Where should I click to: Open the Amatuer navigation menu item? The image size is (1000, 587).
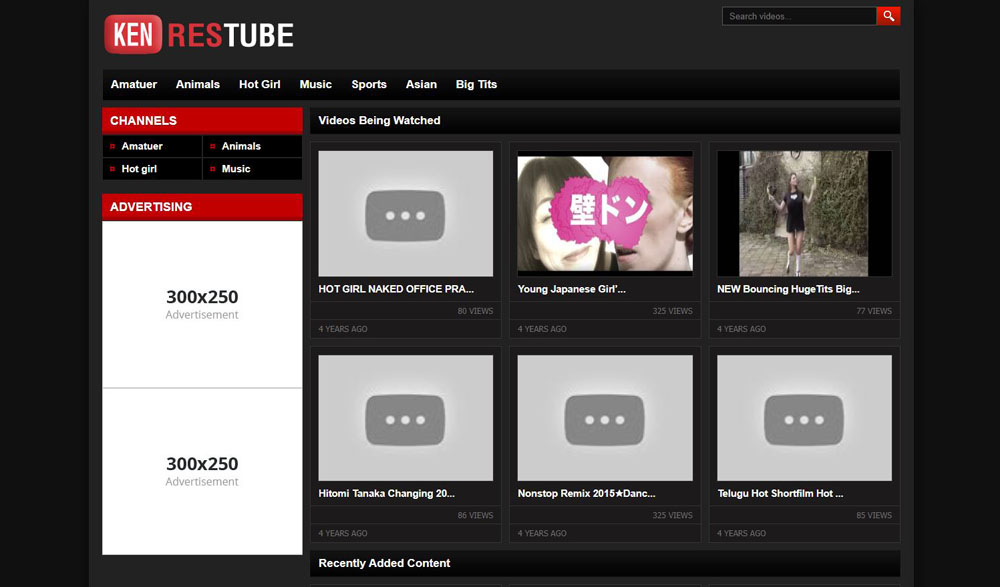134,84
